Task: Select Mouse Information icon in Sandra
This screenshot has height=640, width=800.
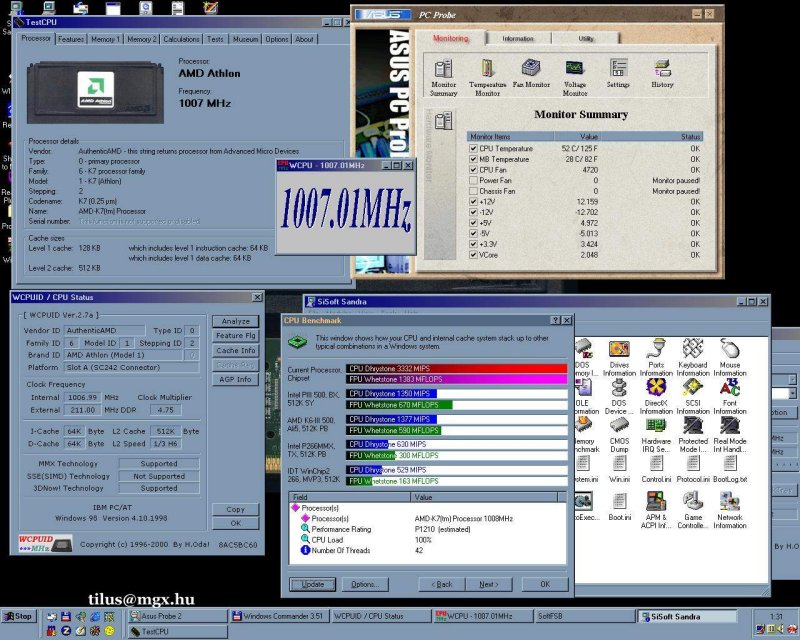Action: pos(730,358)
